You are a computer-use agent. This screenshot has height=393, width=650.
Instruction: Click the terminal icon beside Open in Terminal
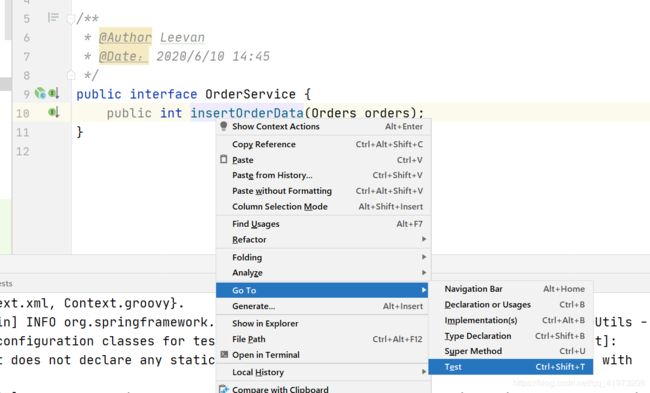(x=224, y=354)
